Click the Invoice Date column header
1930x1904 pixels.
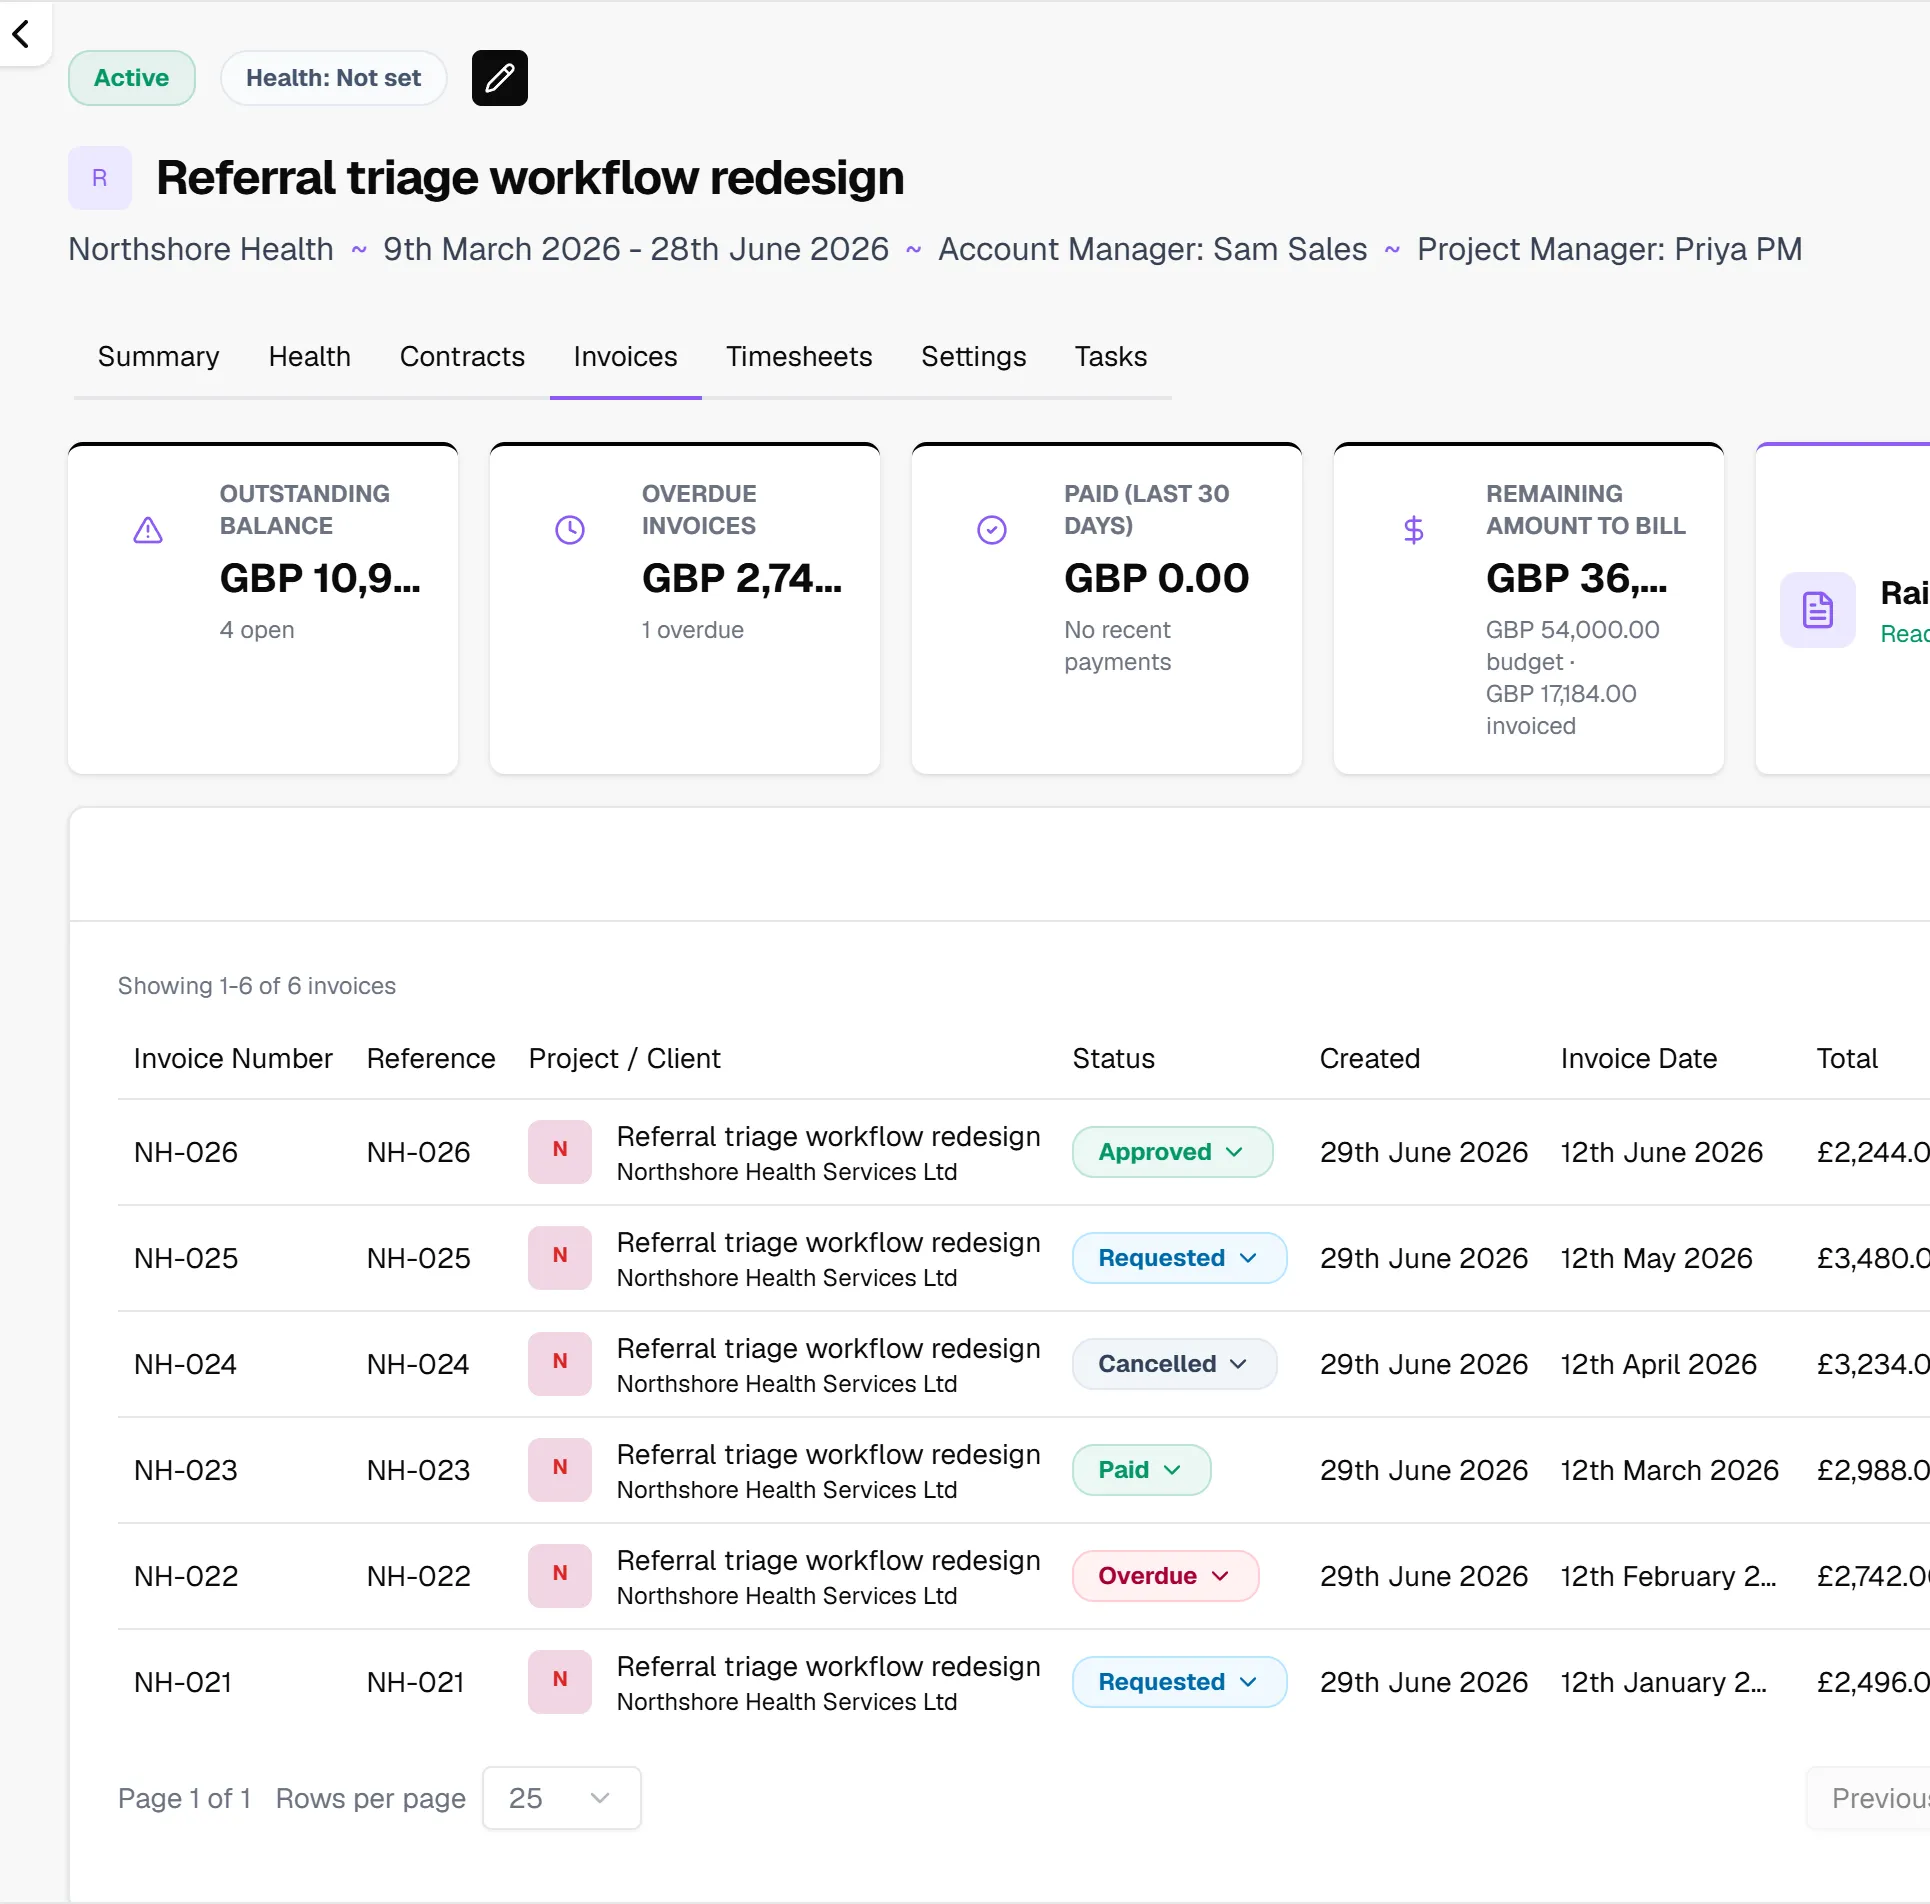1639,1059
